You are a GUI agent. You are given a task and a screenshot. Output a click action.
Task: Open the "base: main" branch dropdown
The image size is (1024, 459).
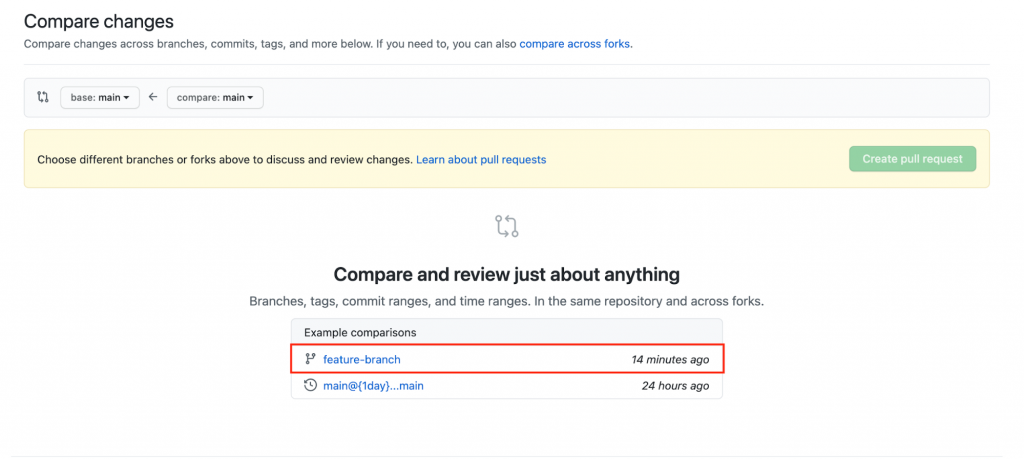coord(100,97)
